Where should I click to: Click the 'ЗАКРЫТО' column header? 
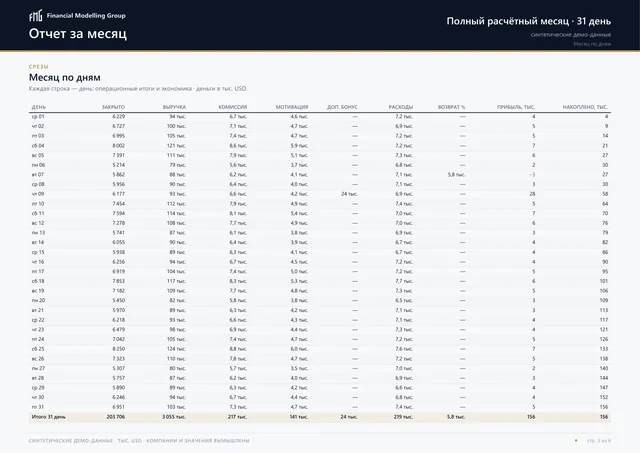[113, 107]
